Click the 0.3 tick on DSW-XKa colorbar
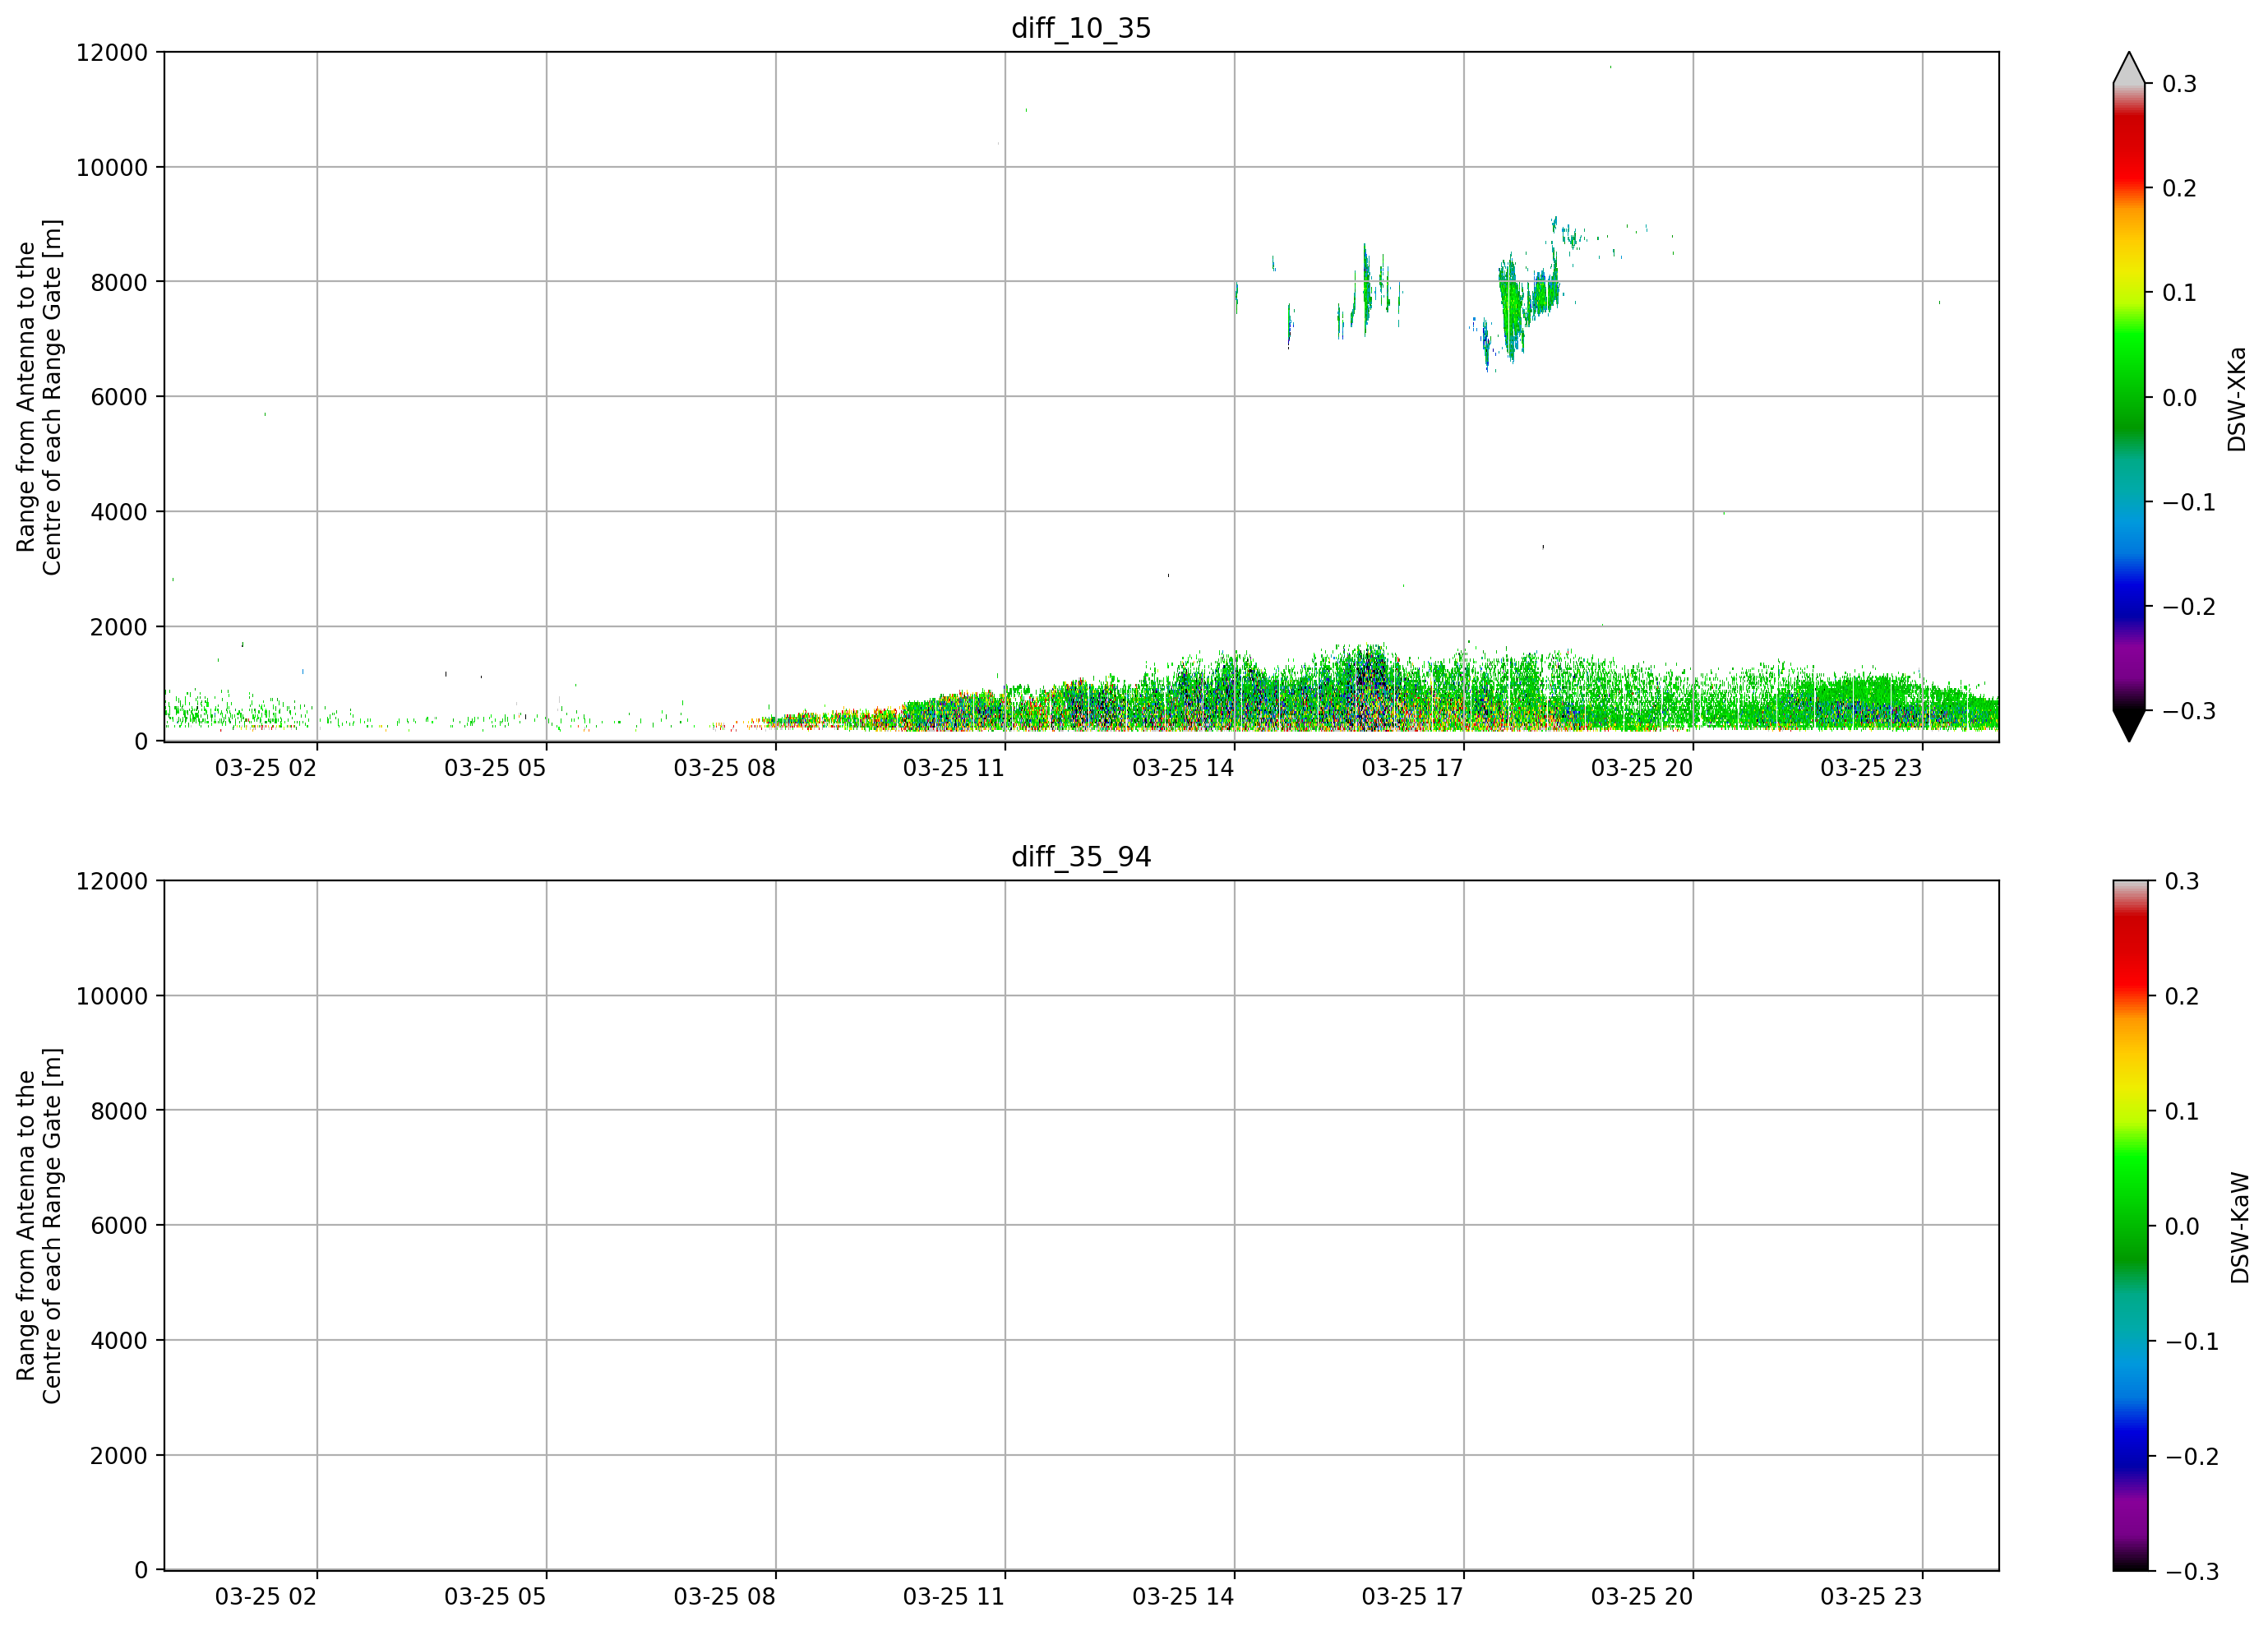This screenshot has height=1626, width=2268. pos(2179,84)
